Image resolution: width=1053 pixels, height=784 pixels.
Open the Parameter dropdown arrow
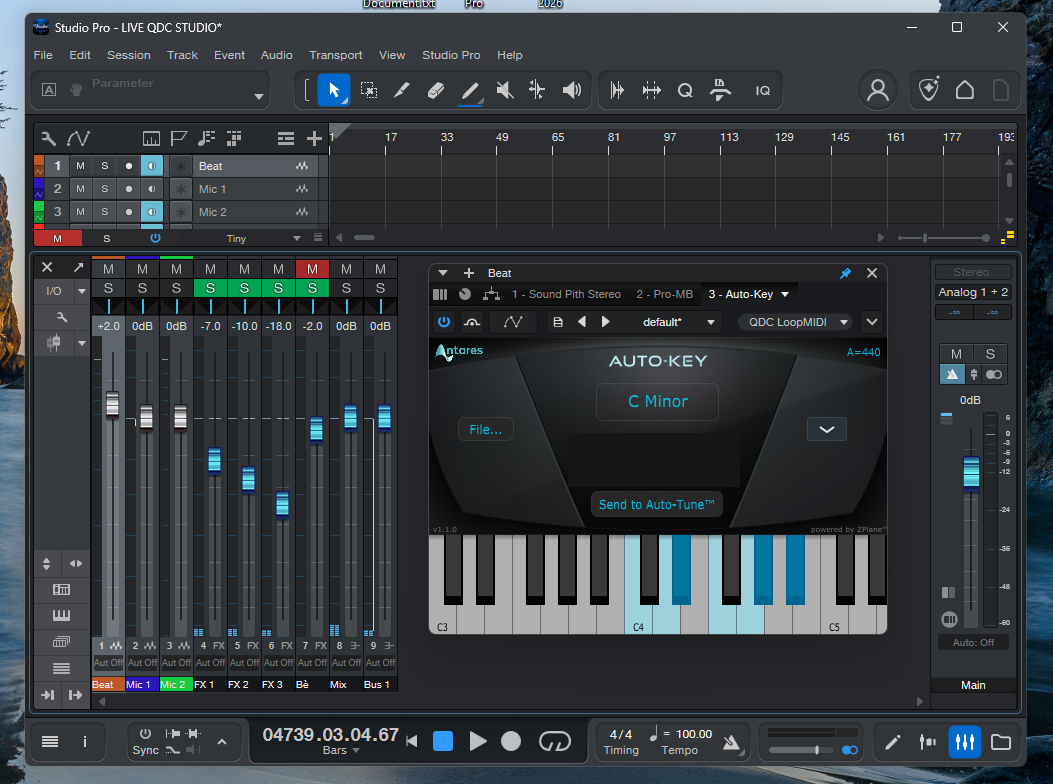click(x=259, y=97)
